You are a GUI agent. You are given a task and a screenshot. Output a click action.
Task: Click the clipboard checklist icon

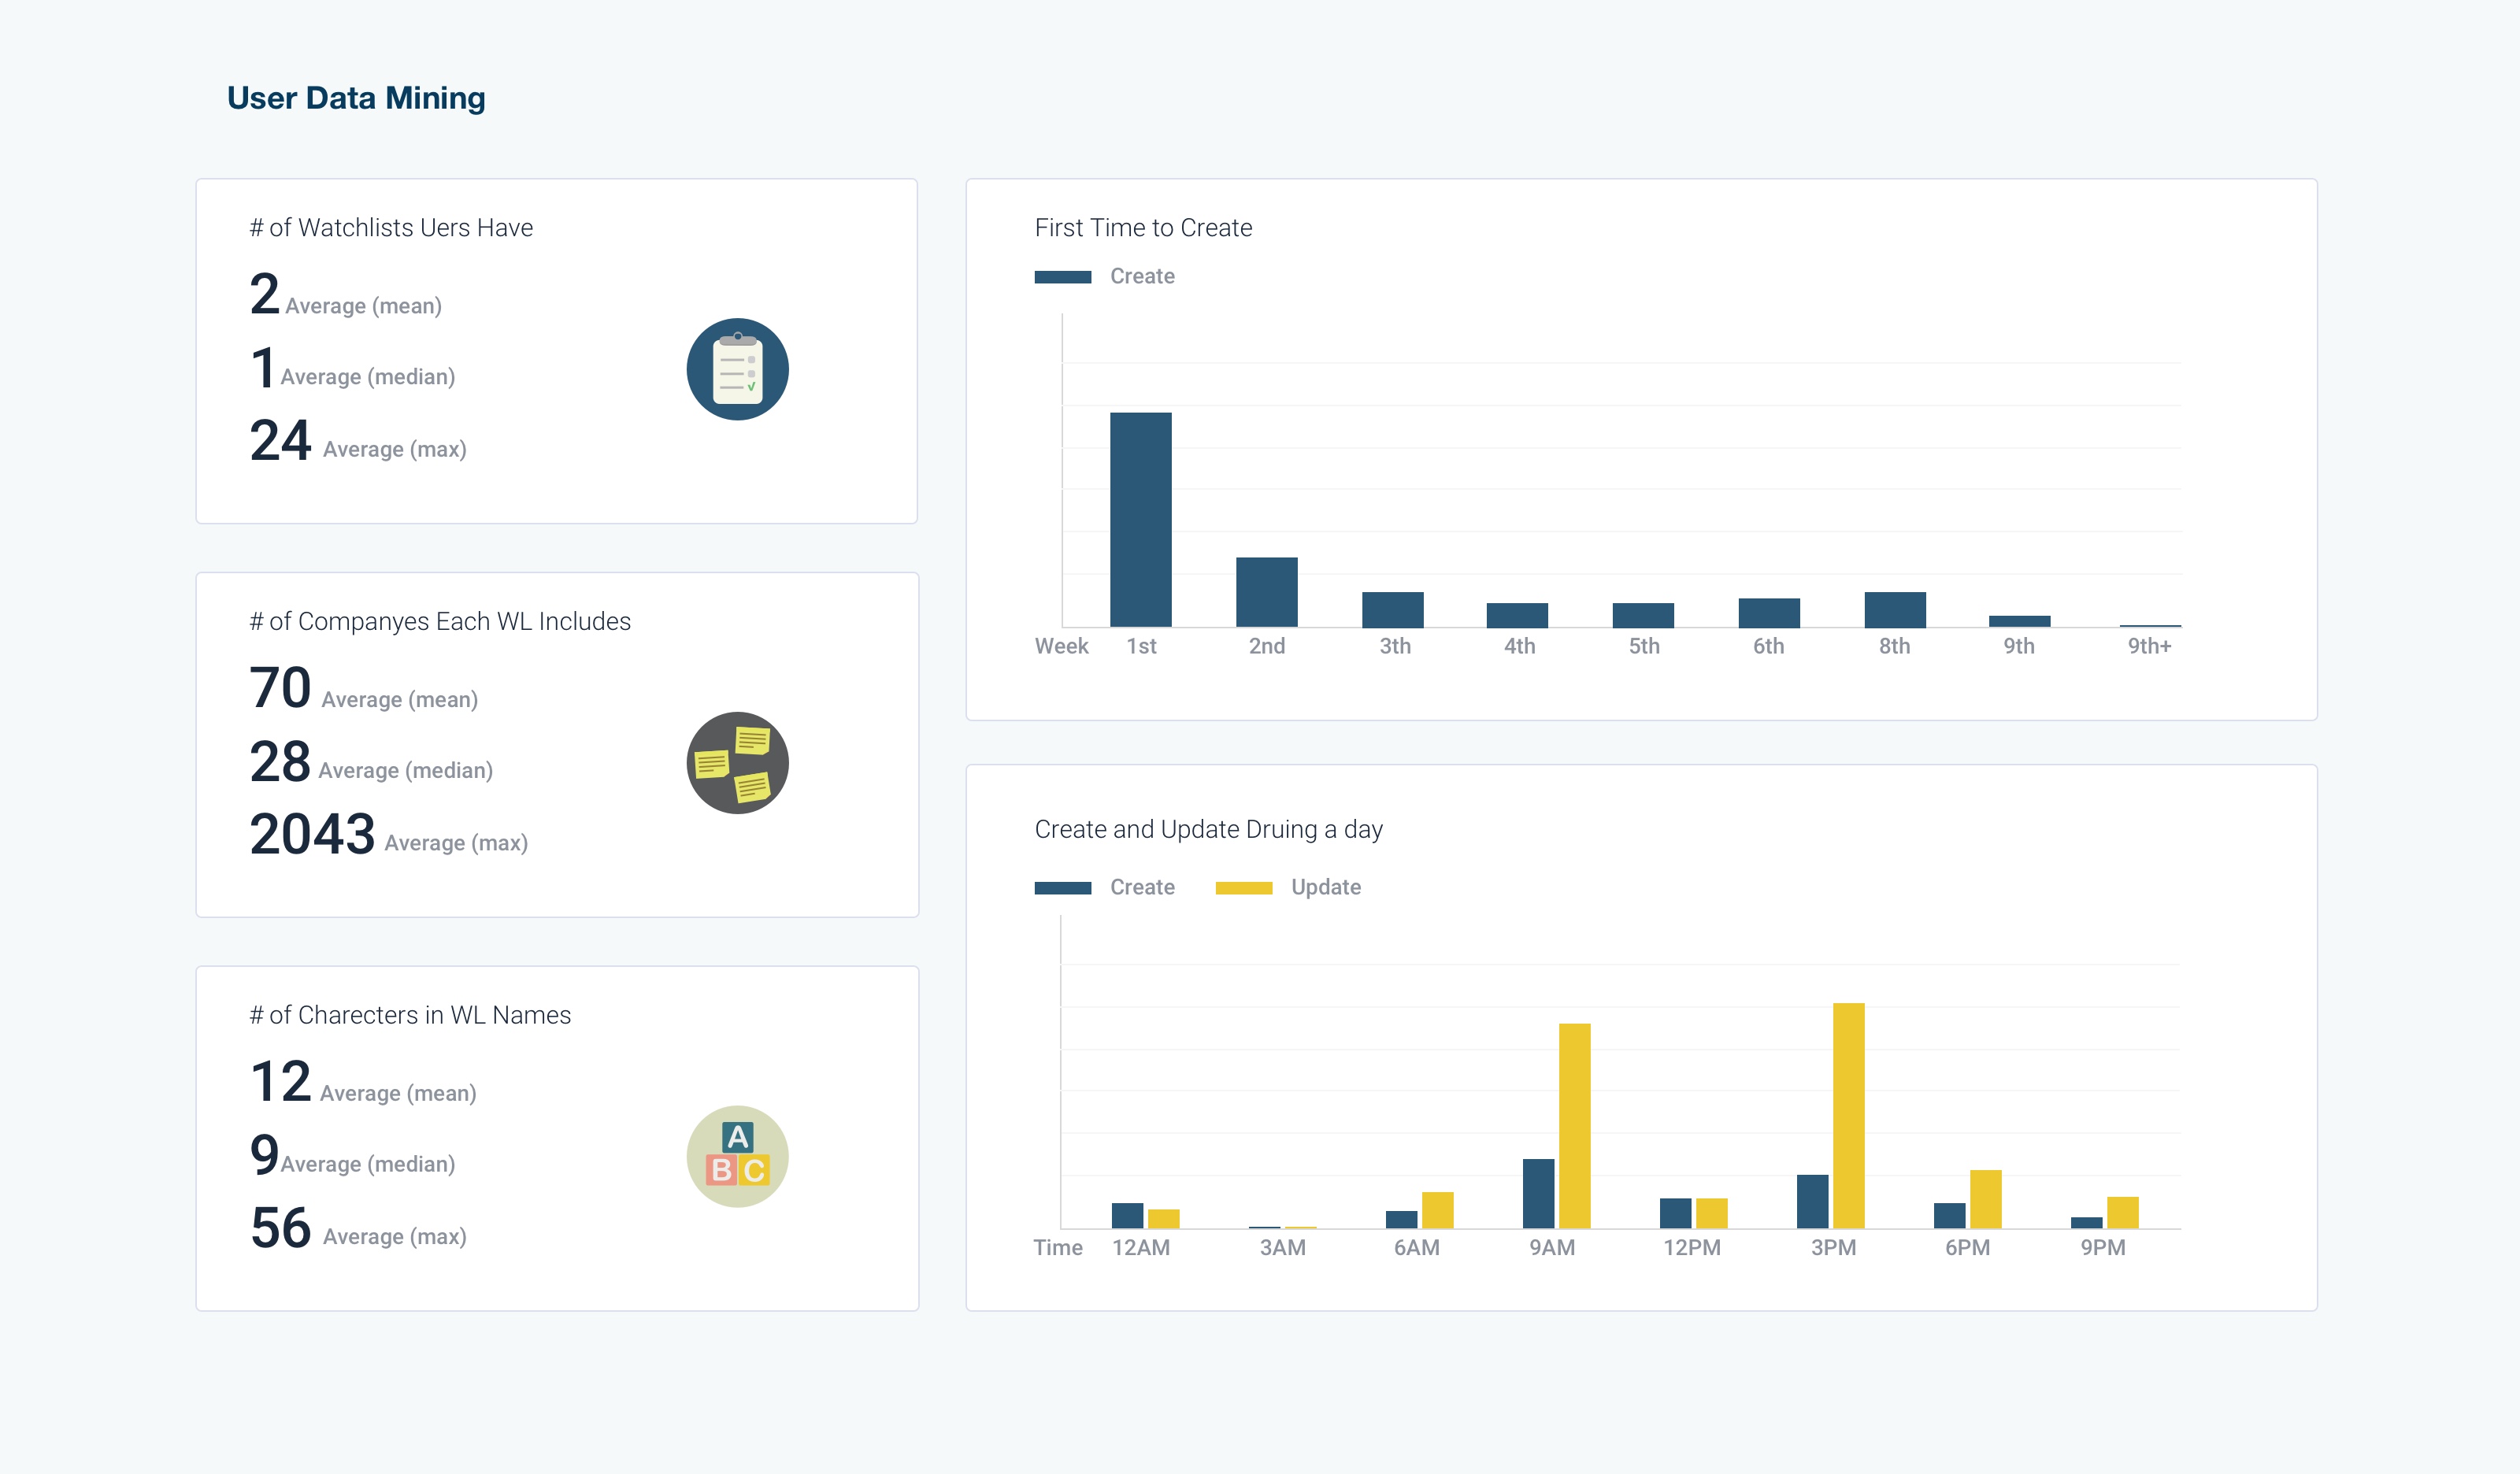click(x=737, y=369)
